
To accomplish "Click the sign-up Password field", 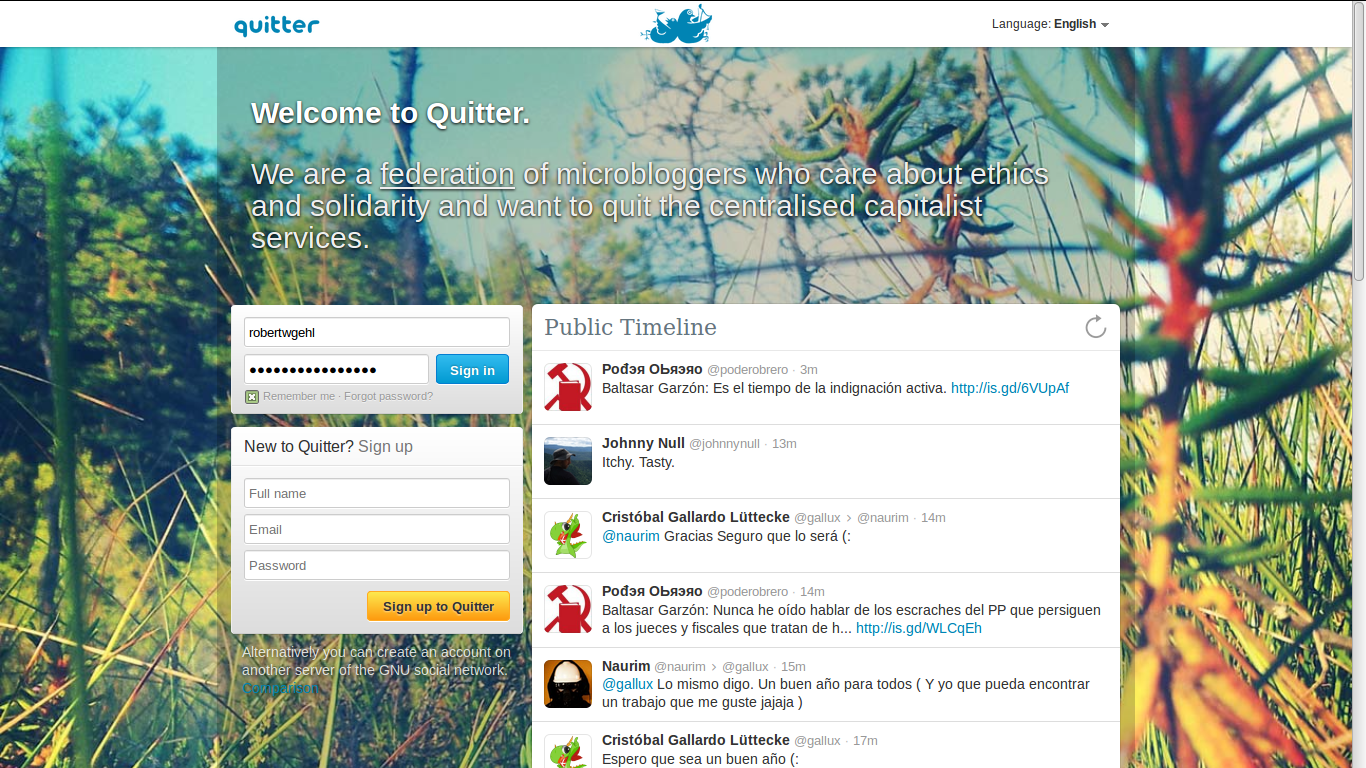I will [377, 565].
